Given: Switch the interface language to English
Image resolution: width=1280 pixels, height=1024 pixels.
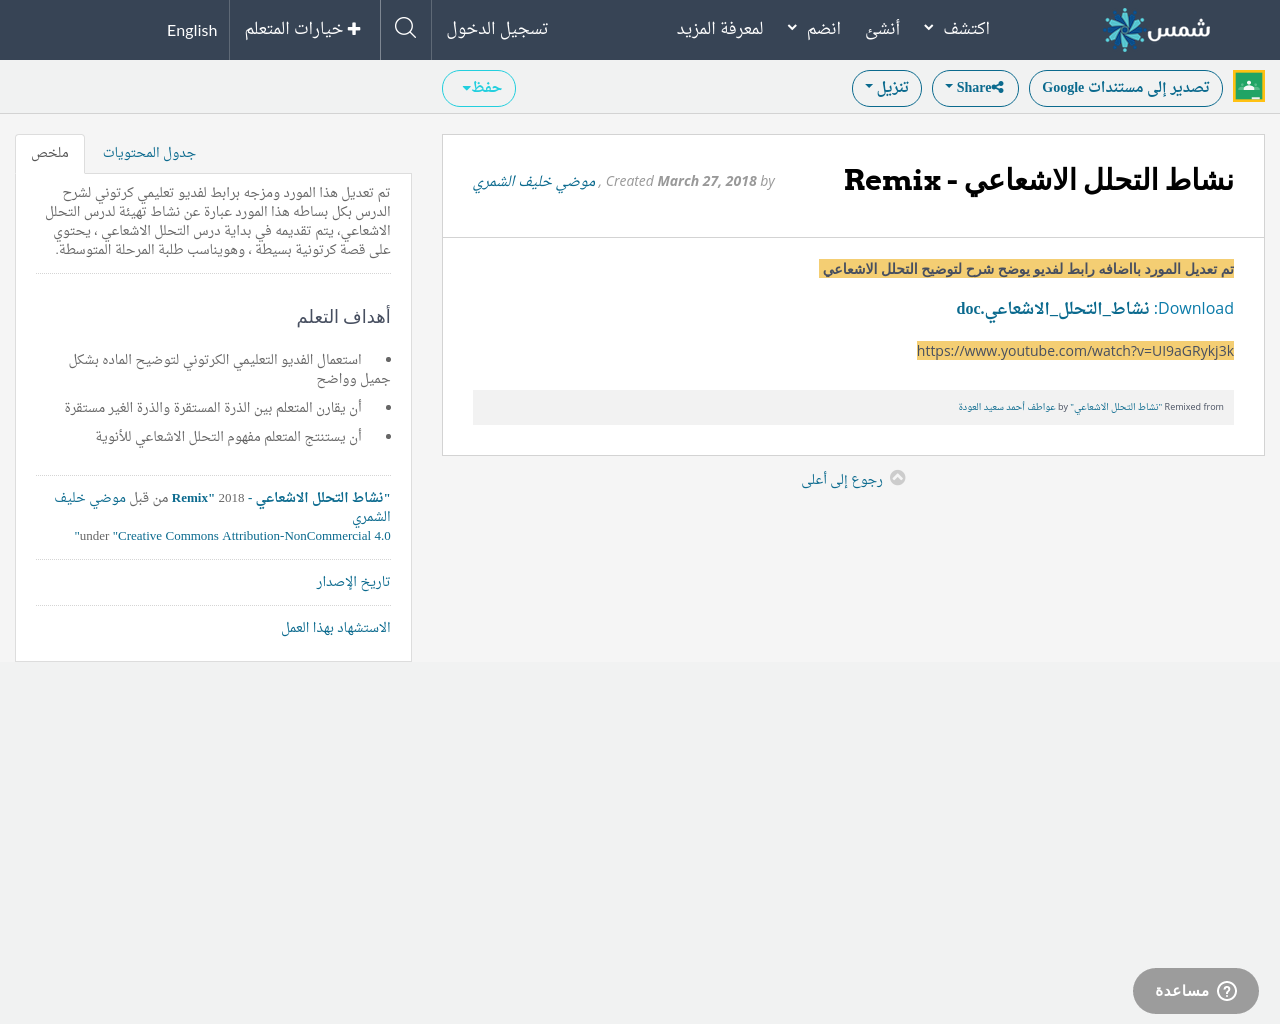Looking at the screenshot, I should point(192,28).
